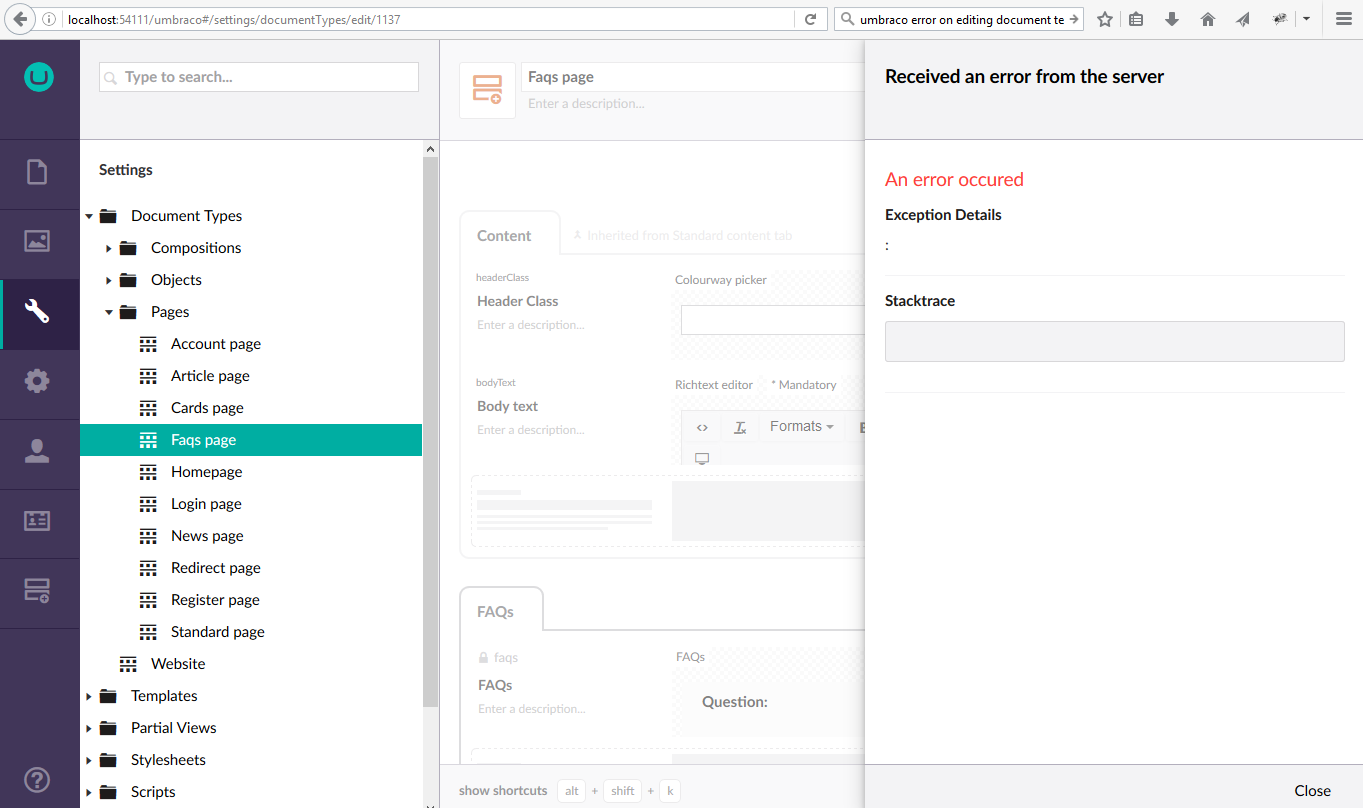Go to the Content section icon
The height and width of the screenshot is (808, 1363).
[x=37, y=172]
